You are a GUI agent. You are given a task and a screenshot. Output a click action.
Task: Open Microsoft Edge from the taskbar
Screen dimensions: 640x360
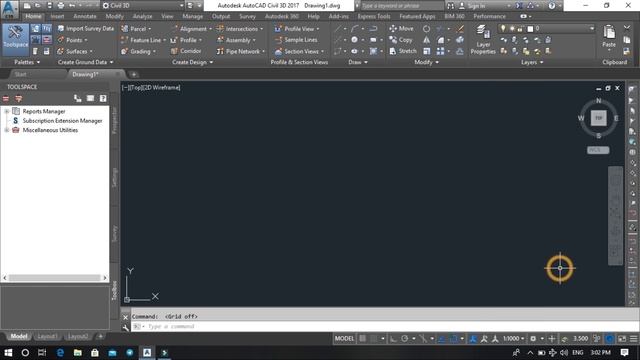coord(60,353)
